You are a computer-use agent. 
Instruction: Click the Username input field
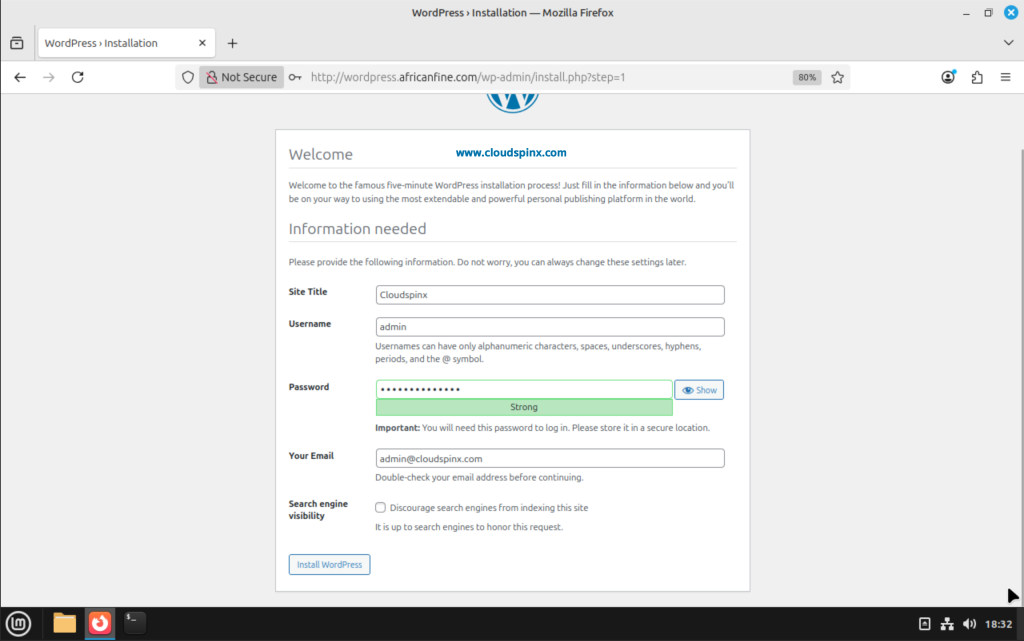pos(550,326)
